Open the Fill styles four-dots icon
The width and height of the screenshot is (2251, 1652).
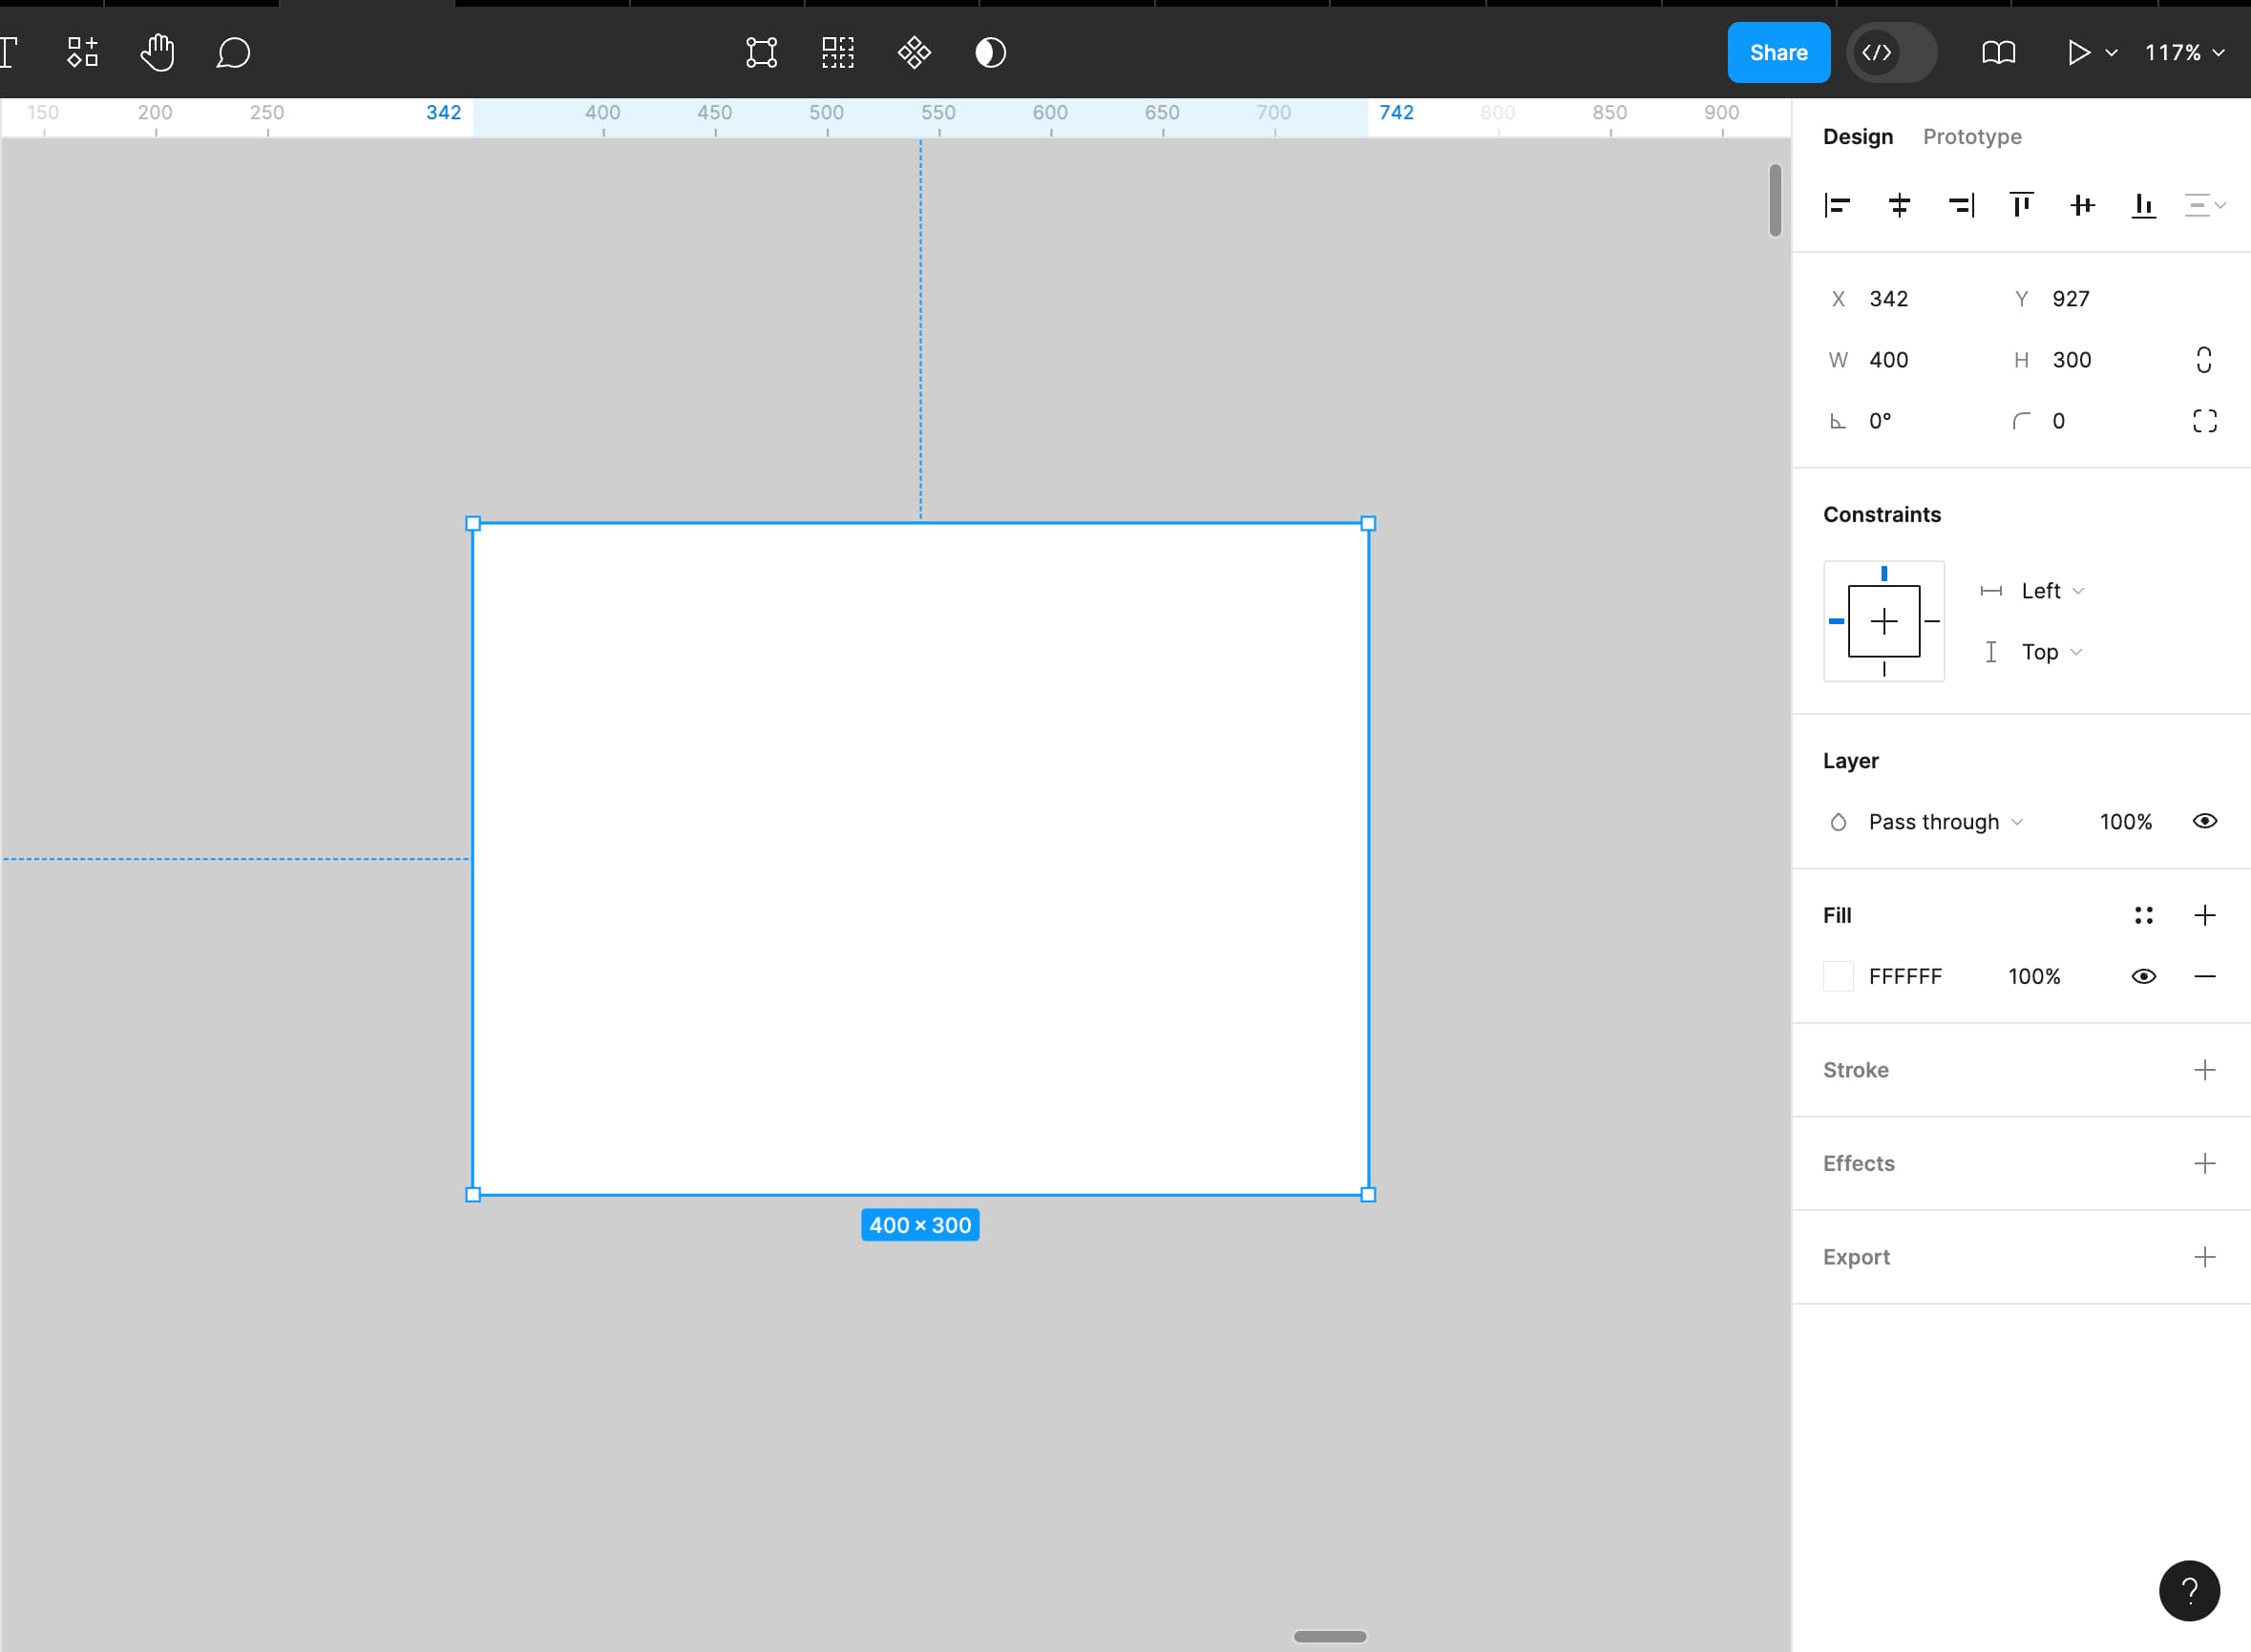click(x=2143, y=915)
